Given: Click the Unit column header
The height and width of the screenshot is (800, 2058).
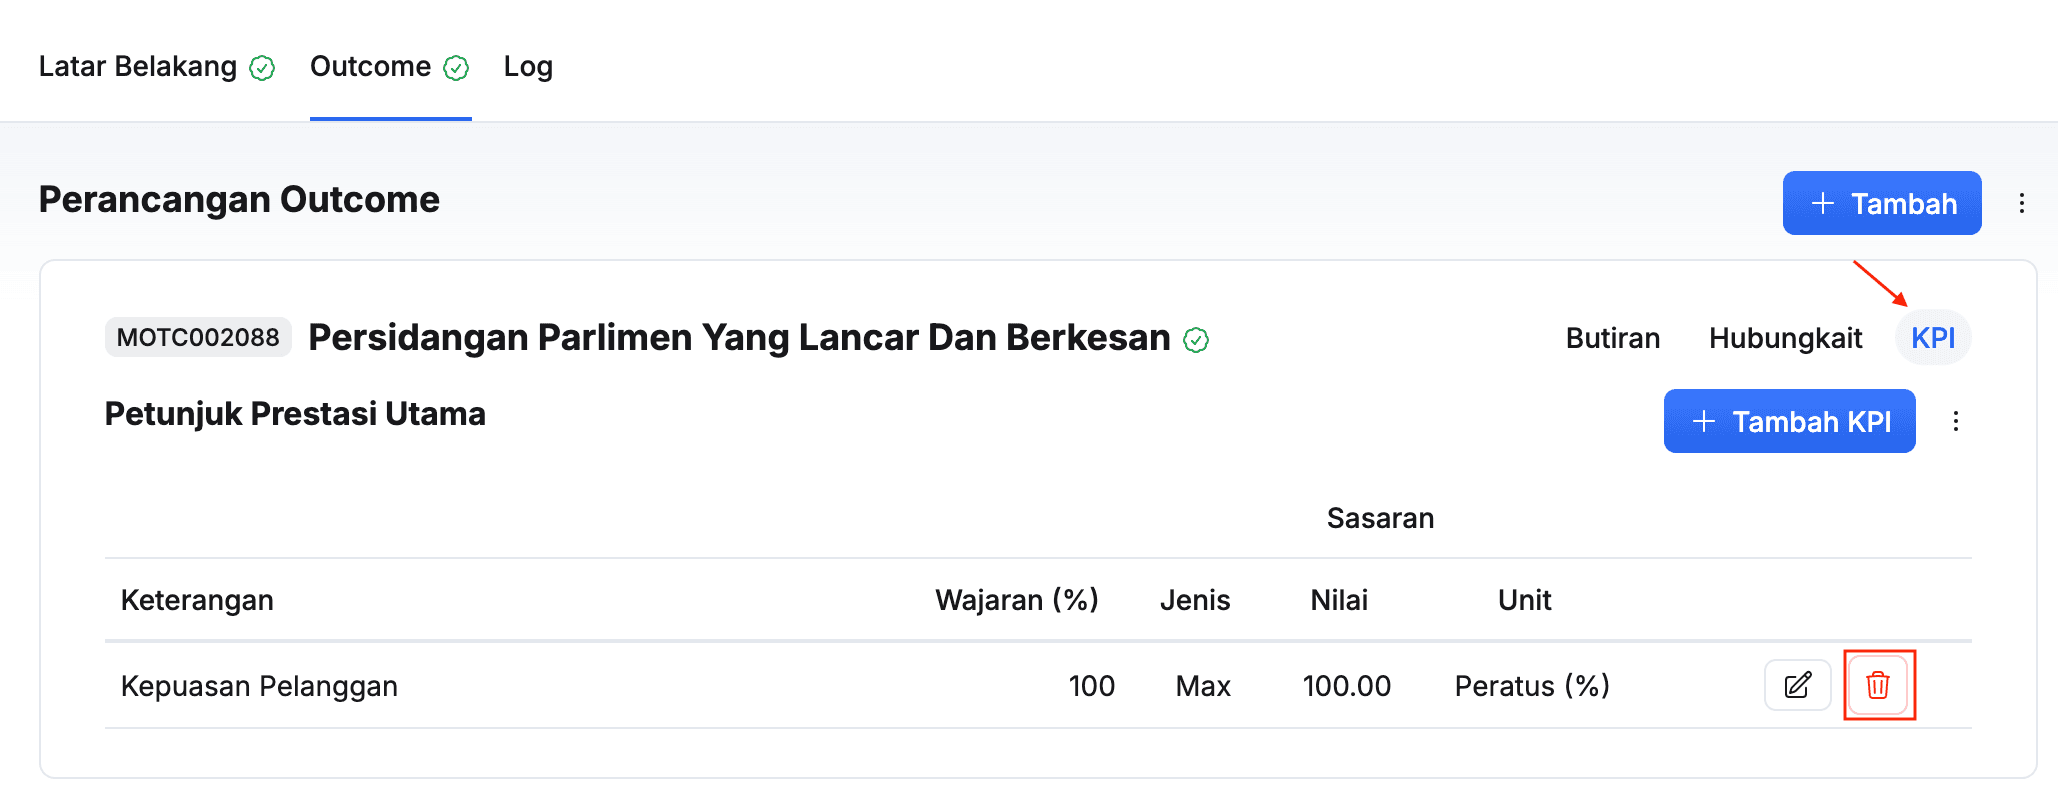Looking at the screenshot, I should (1524, 600).
